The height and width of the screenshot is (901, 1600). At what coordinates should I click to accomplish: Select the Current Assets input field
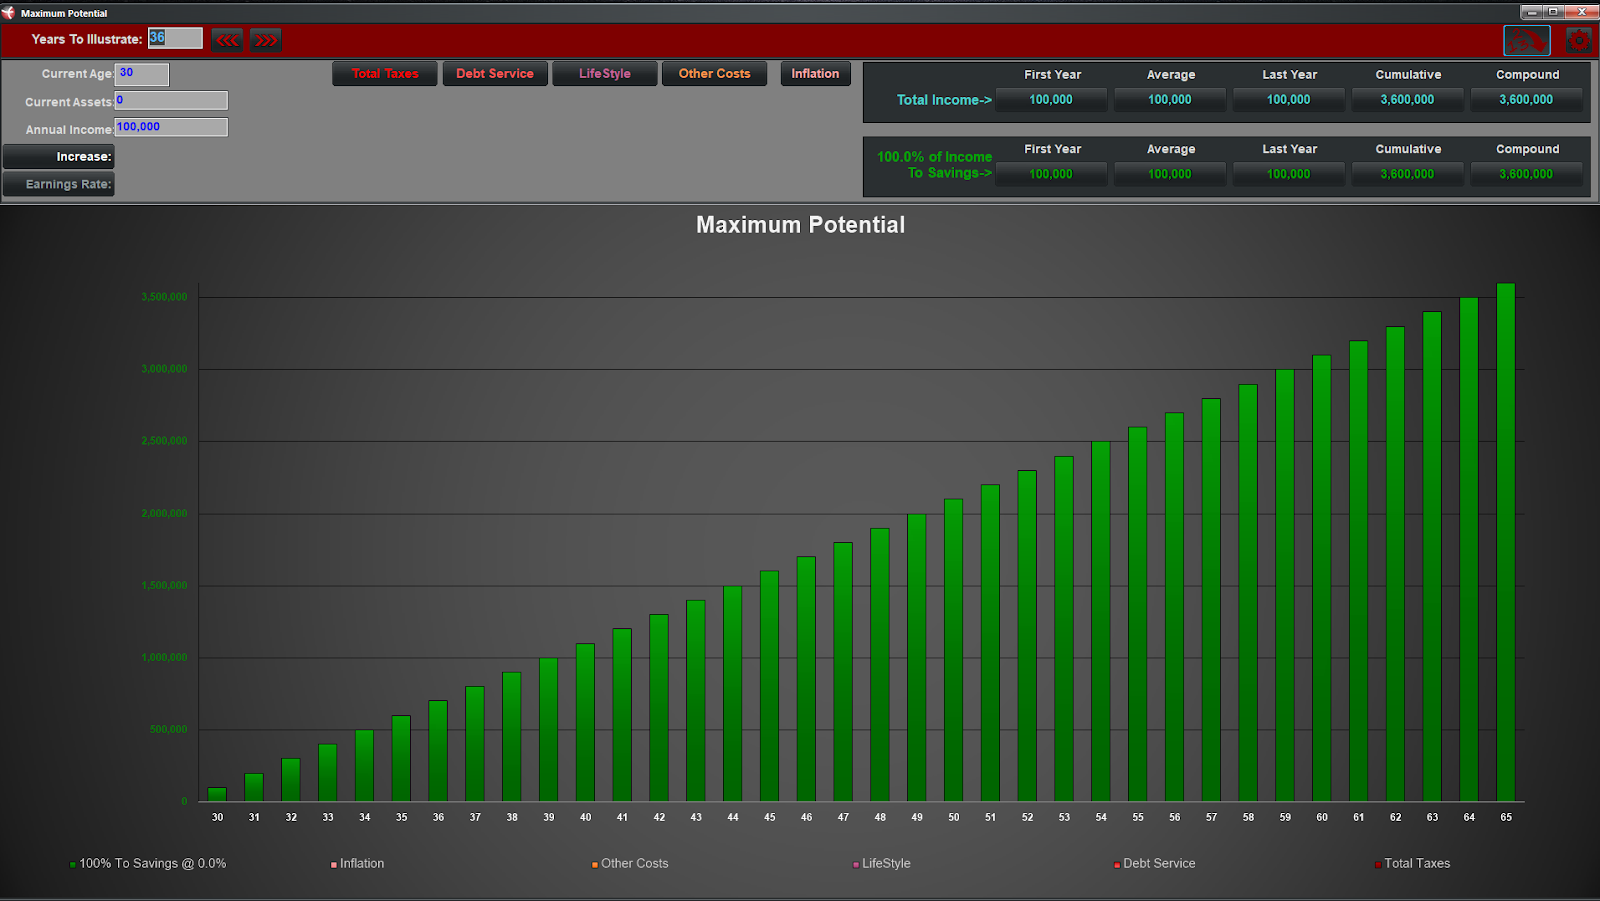pos(171,101)
